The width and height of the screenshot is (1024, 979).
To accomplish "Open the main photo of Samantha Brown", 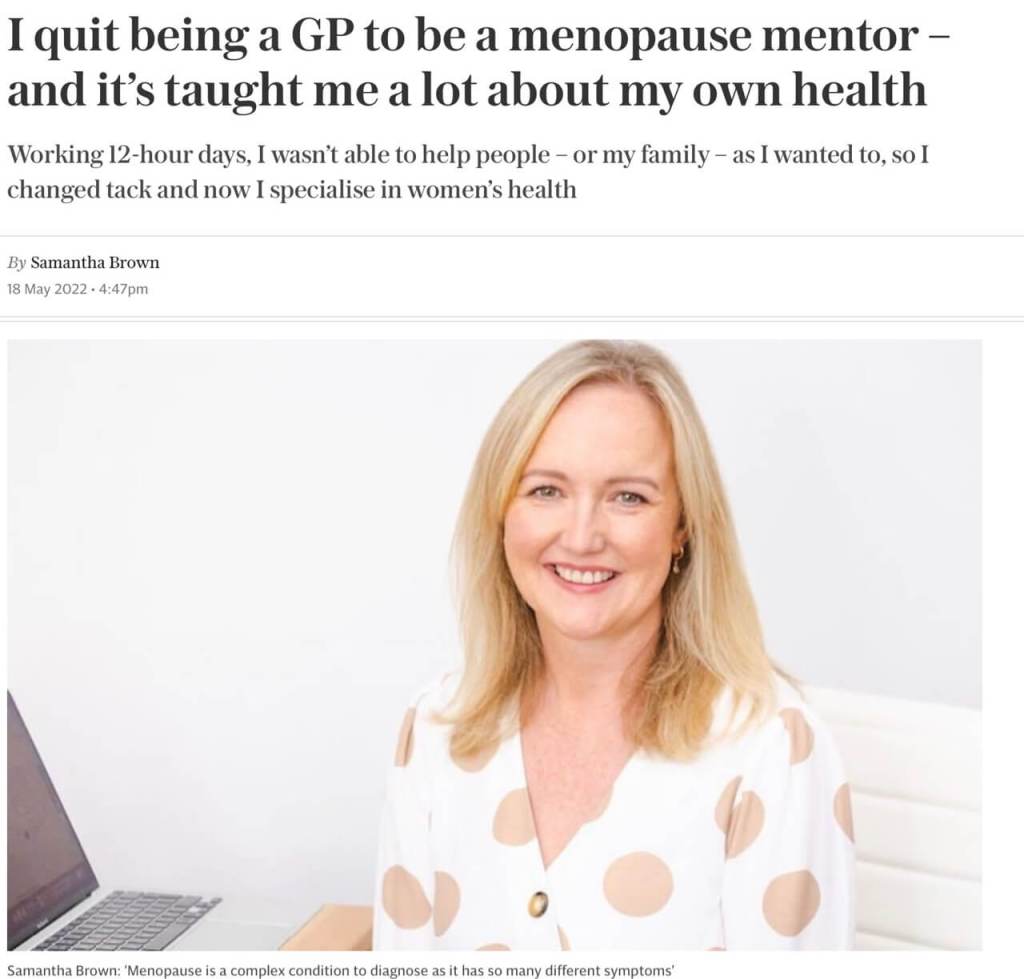I will (x=494, y=645).
